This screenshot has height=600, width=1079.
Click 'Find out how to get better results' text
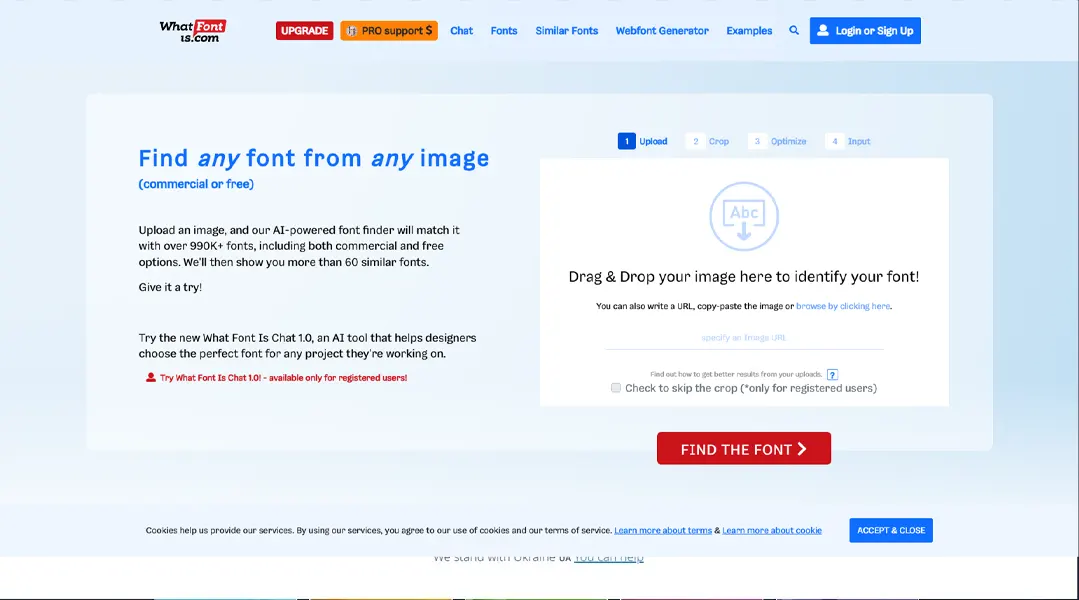pos(736,374)
